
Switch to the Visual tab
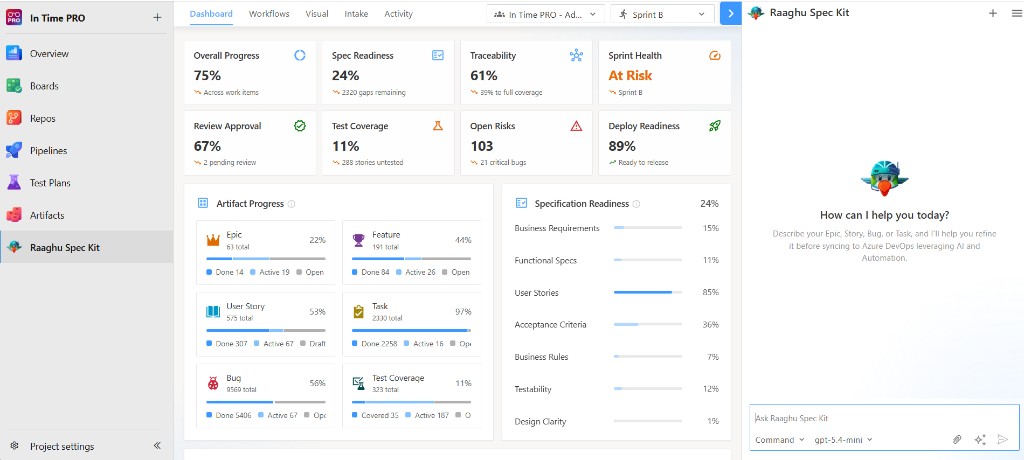317,14
